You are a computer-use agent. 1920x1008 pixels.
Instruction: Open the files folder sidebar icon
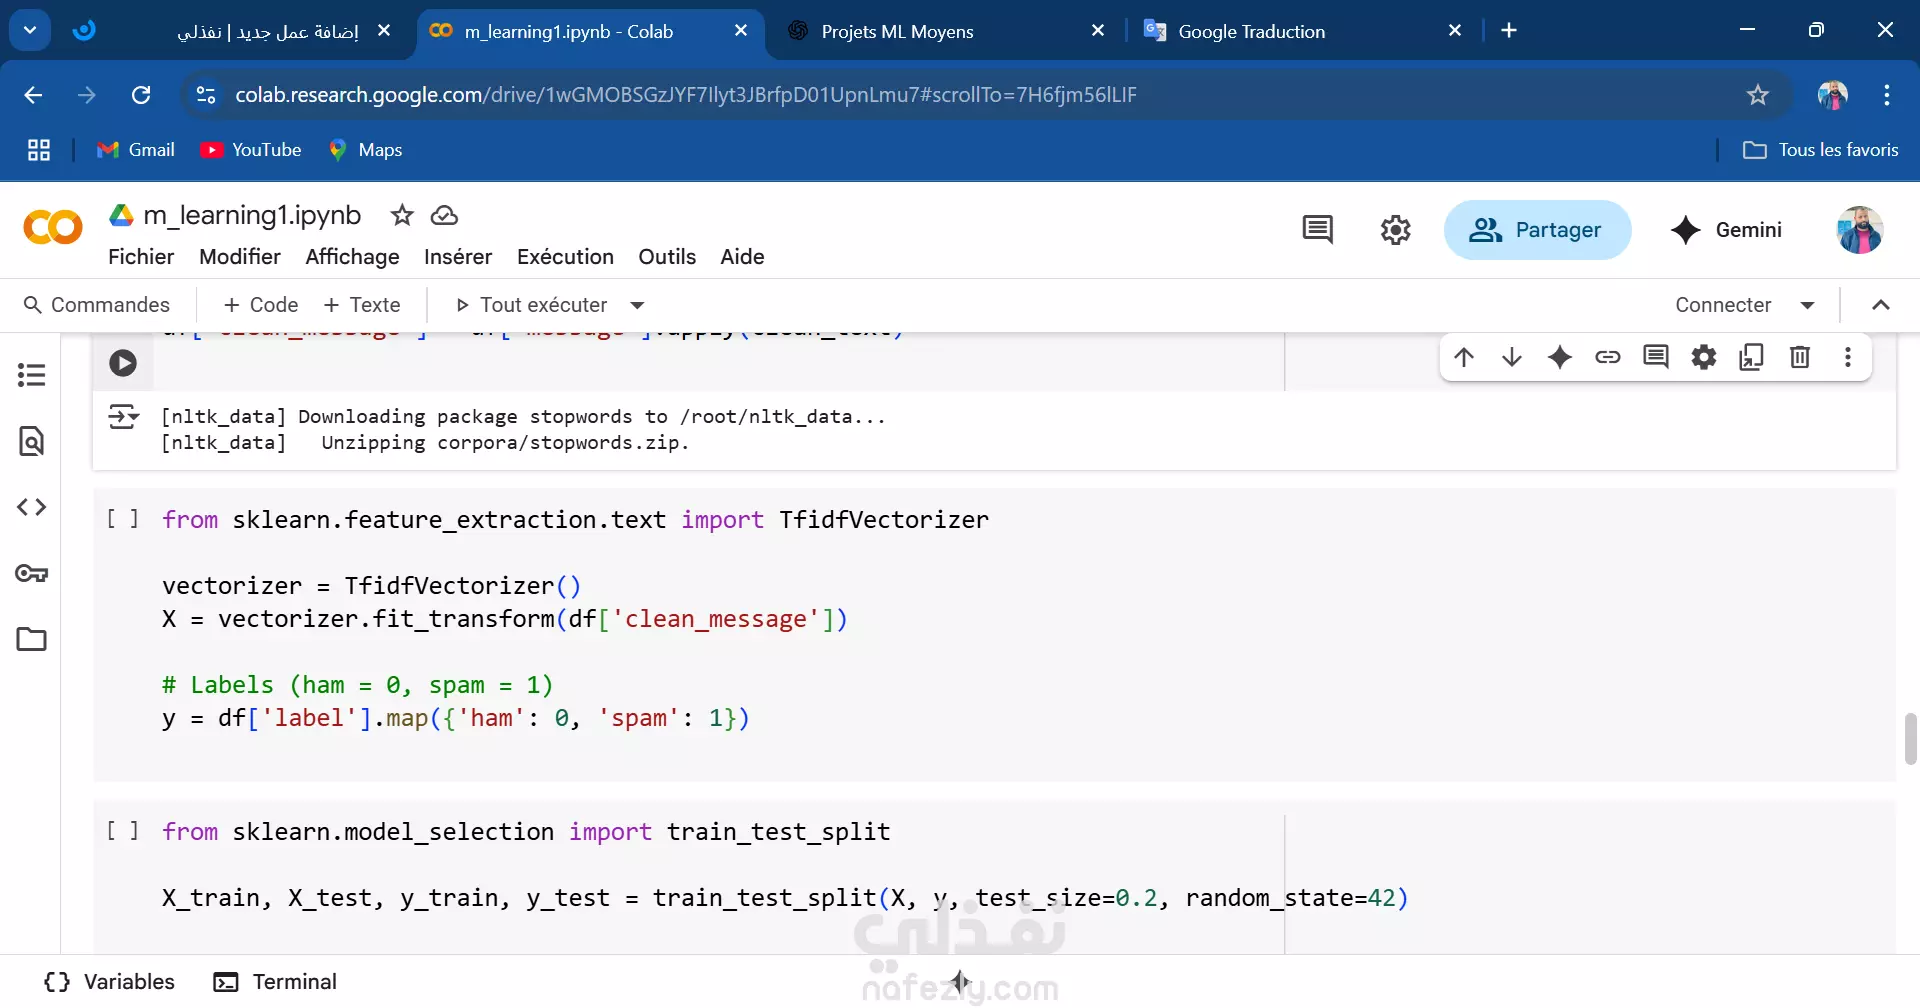[x=31, y=639]
